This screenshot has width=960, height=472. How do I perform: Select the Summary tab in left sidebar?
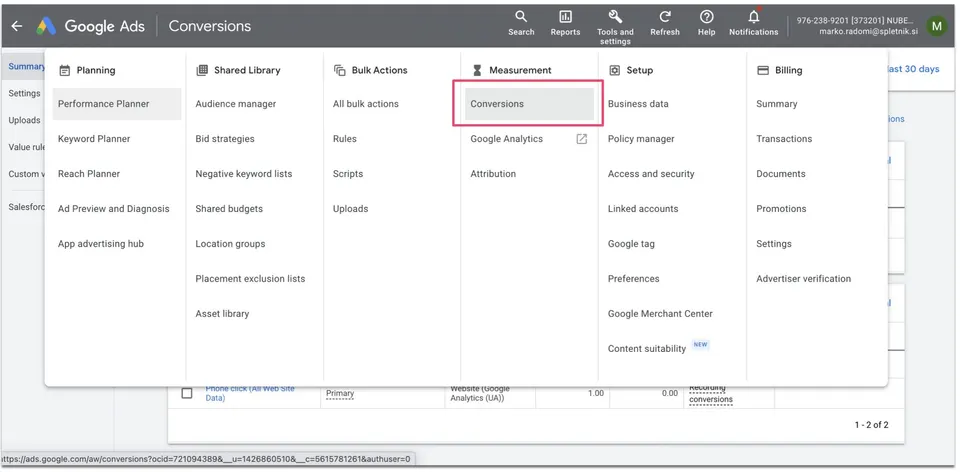pos(24,66)
